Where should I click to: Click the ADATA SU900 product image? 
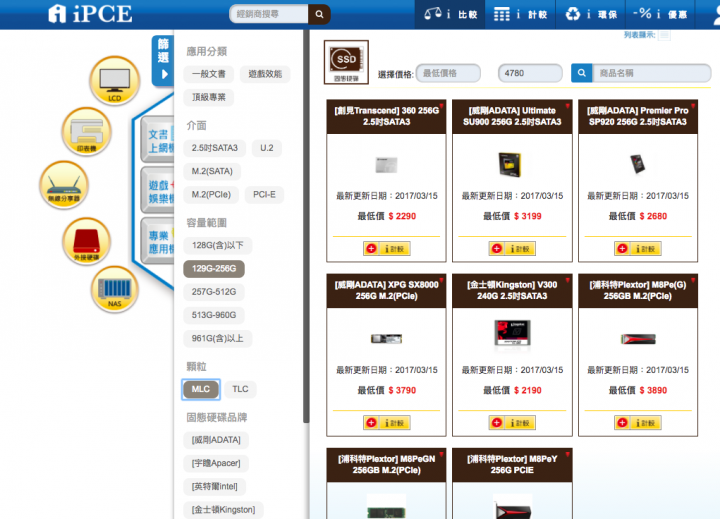pos(510,164)
